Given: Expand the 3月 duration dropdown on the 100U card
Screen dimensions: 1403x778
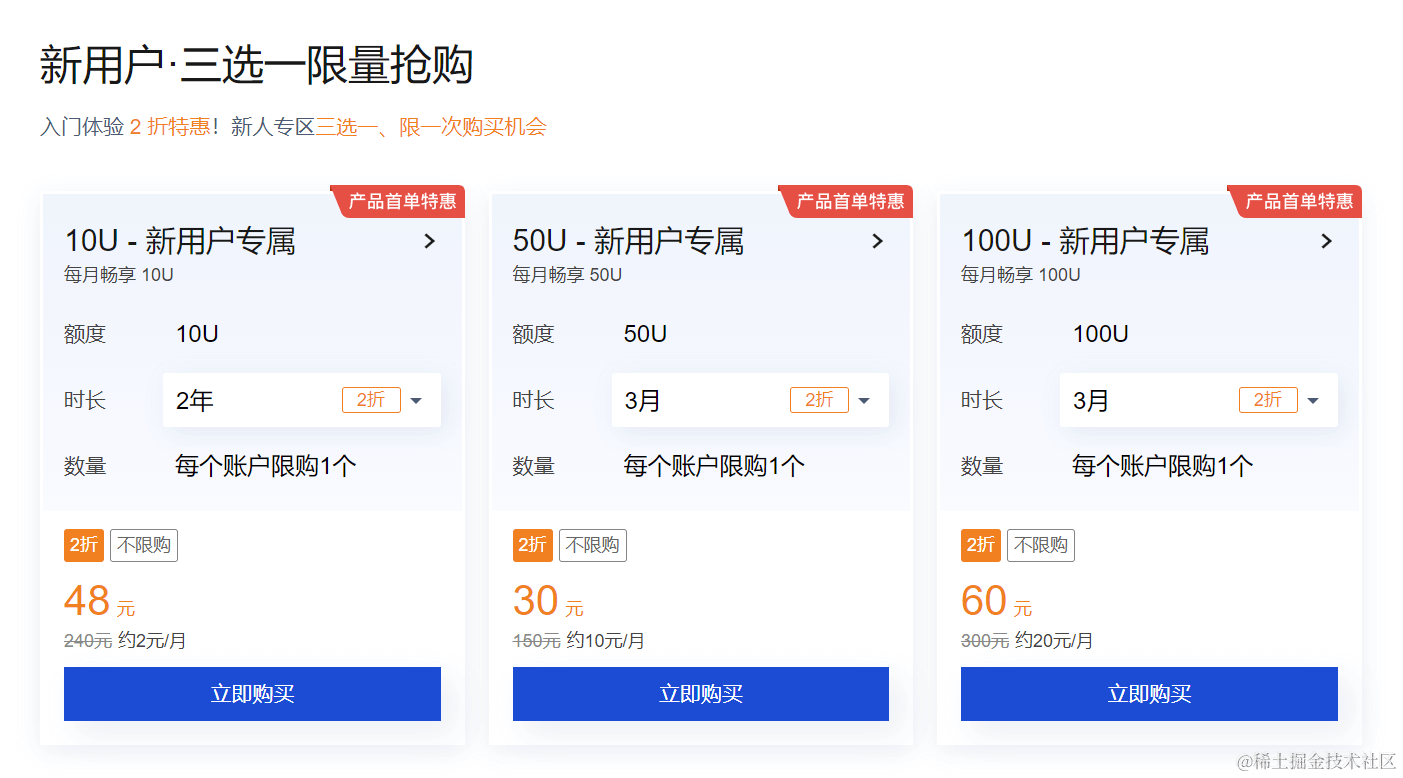Looking at the screenshot, I should 1312,399.
